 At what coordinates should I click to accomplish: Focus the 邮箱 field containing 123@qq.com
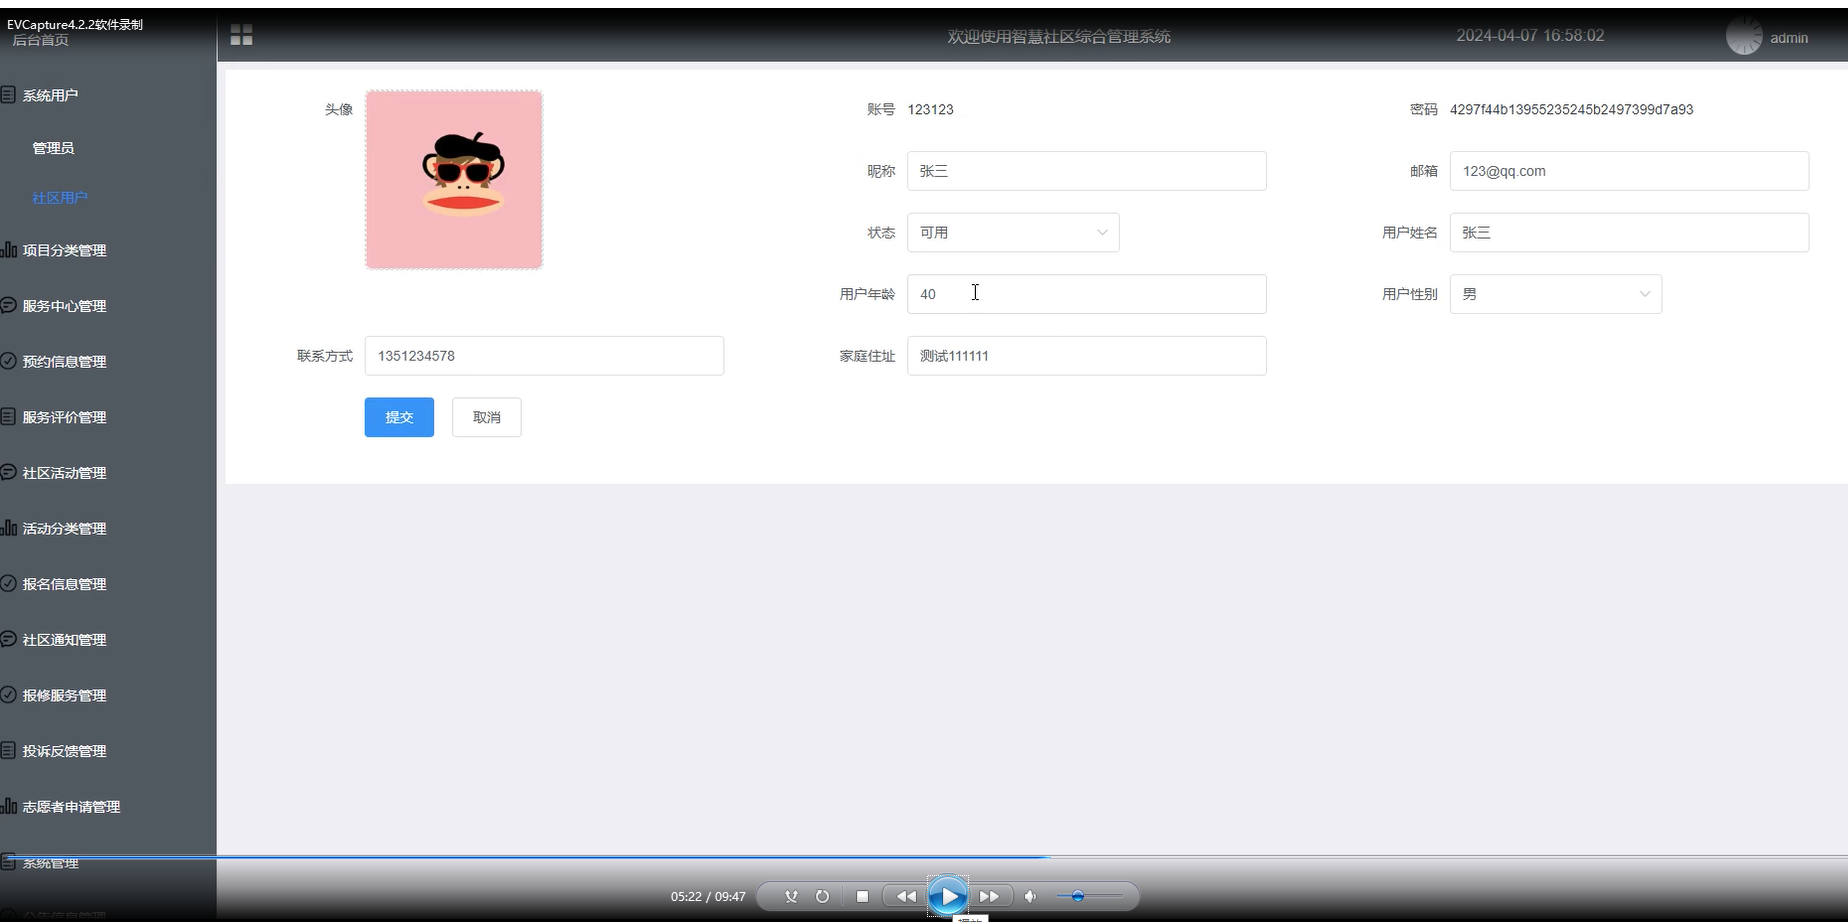coord(1629,171)
